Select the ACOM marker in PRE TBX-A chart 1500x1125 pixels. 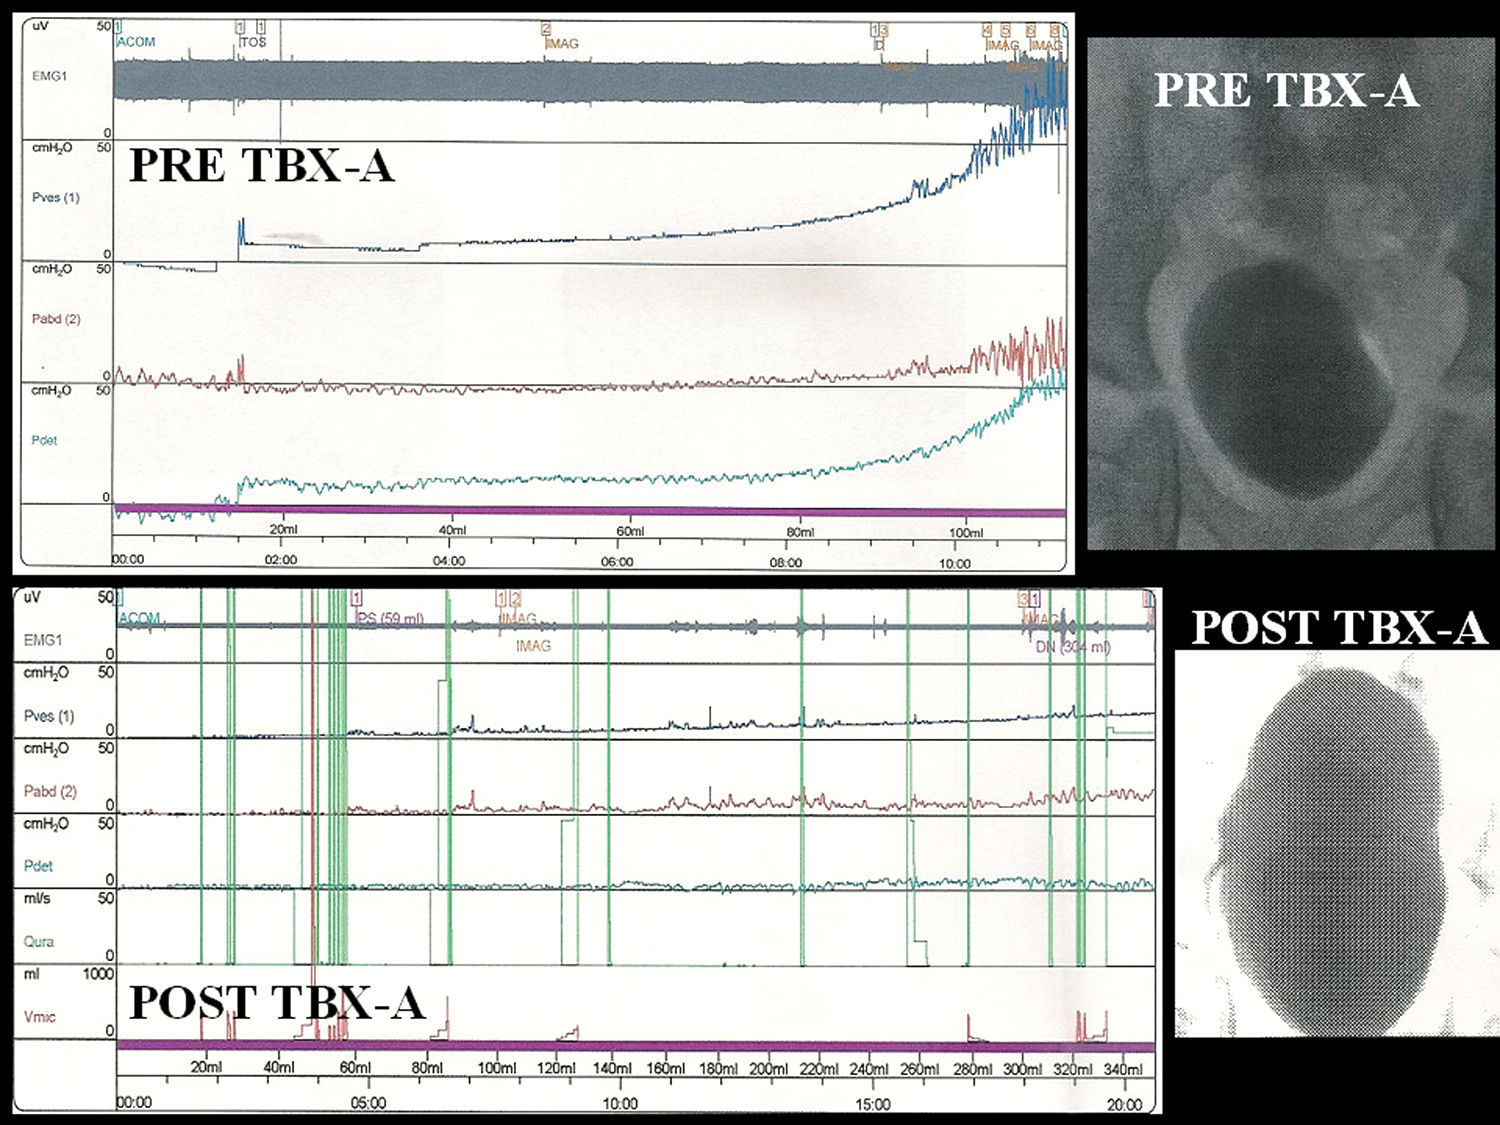click(136, 42)
